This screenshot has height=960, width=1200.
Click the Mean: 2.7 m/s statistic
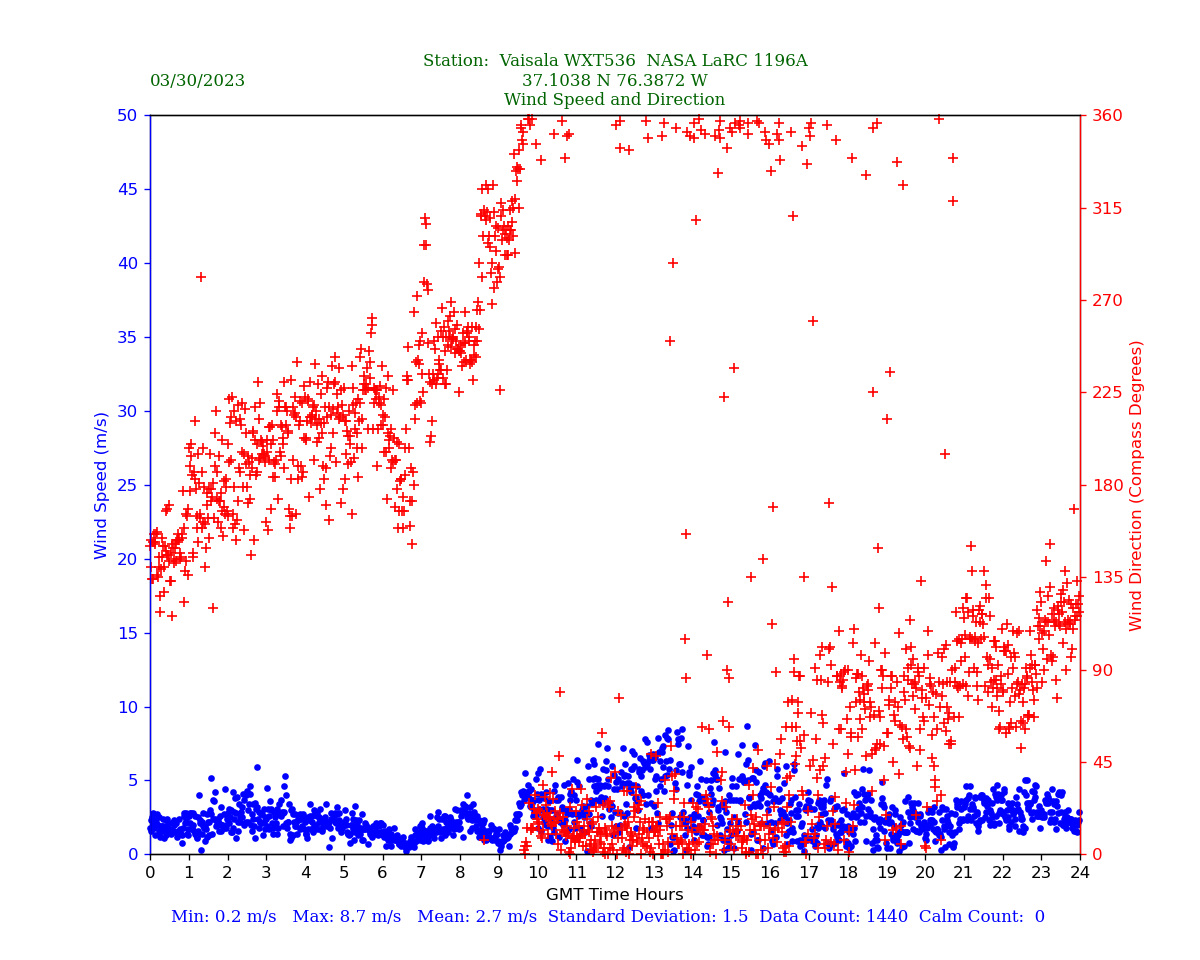(478, 917)
